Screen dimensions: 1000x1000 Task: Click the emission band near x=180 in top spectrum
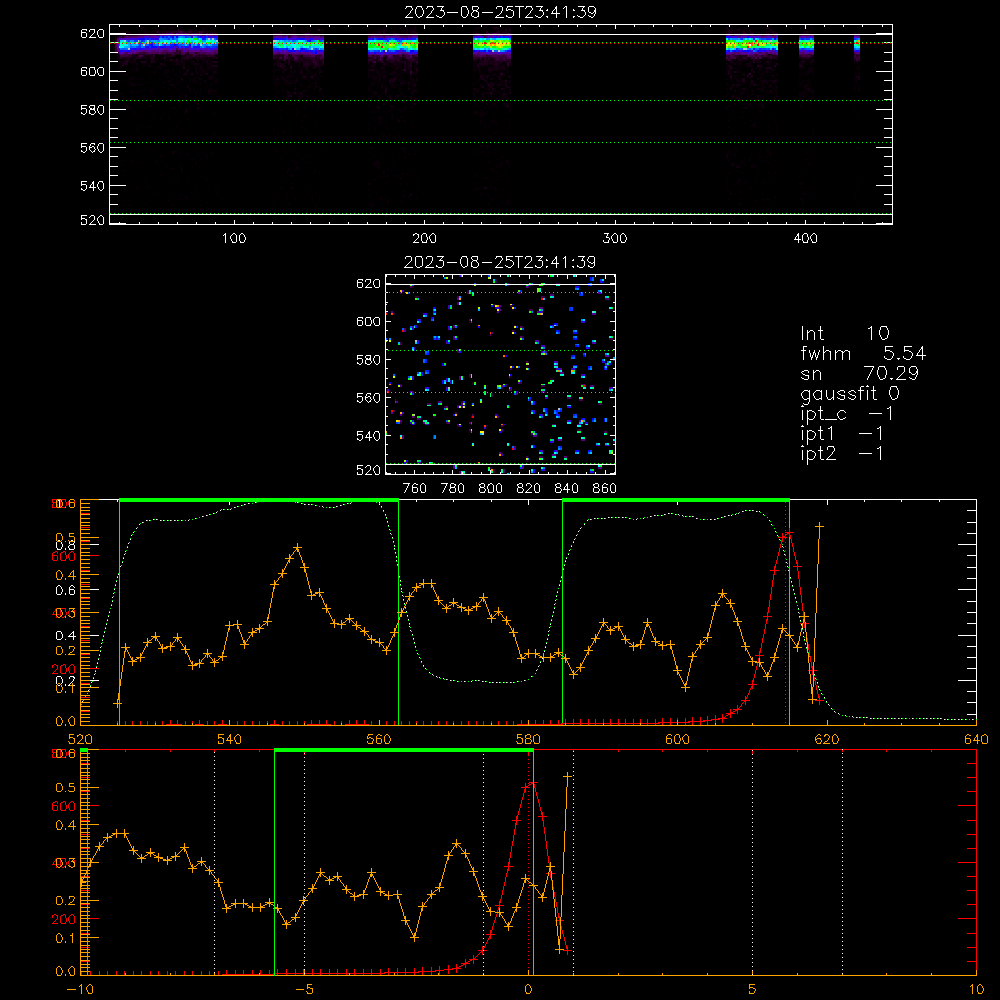tap(393, 46)
